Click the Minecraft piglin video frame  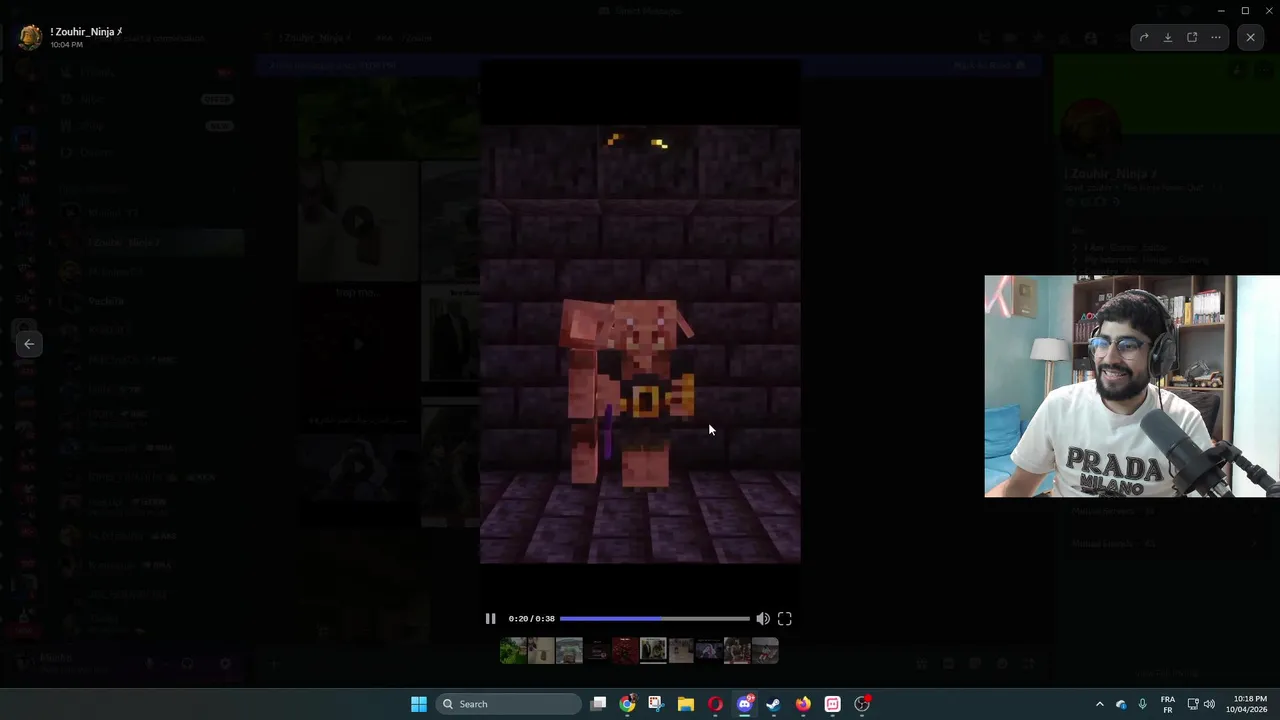click(640, 344)
